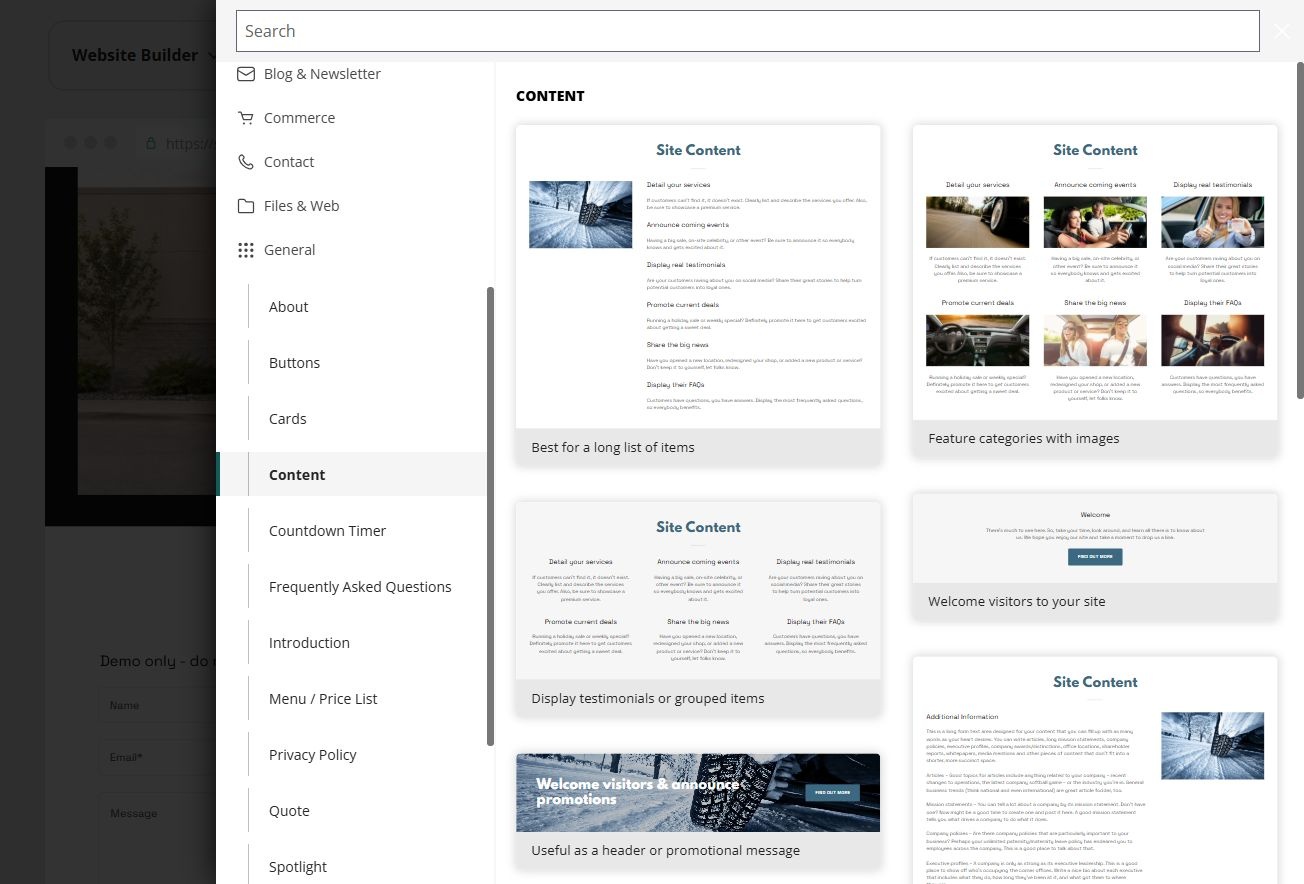Click the Email field in the background form
Screen dimensions: 1304x884
[157, 757]
